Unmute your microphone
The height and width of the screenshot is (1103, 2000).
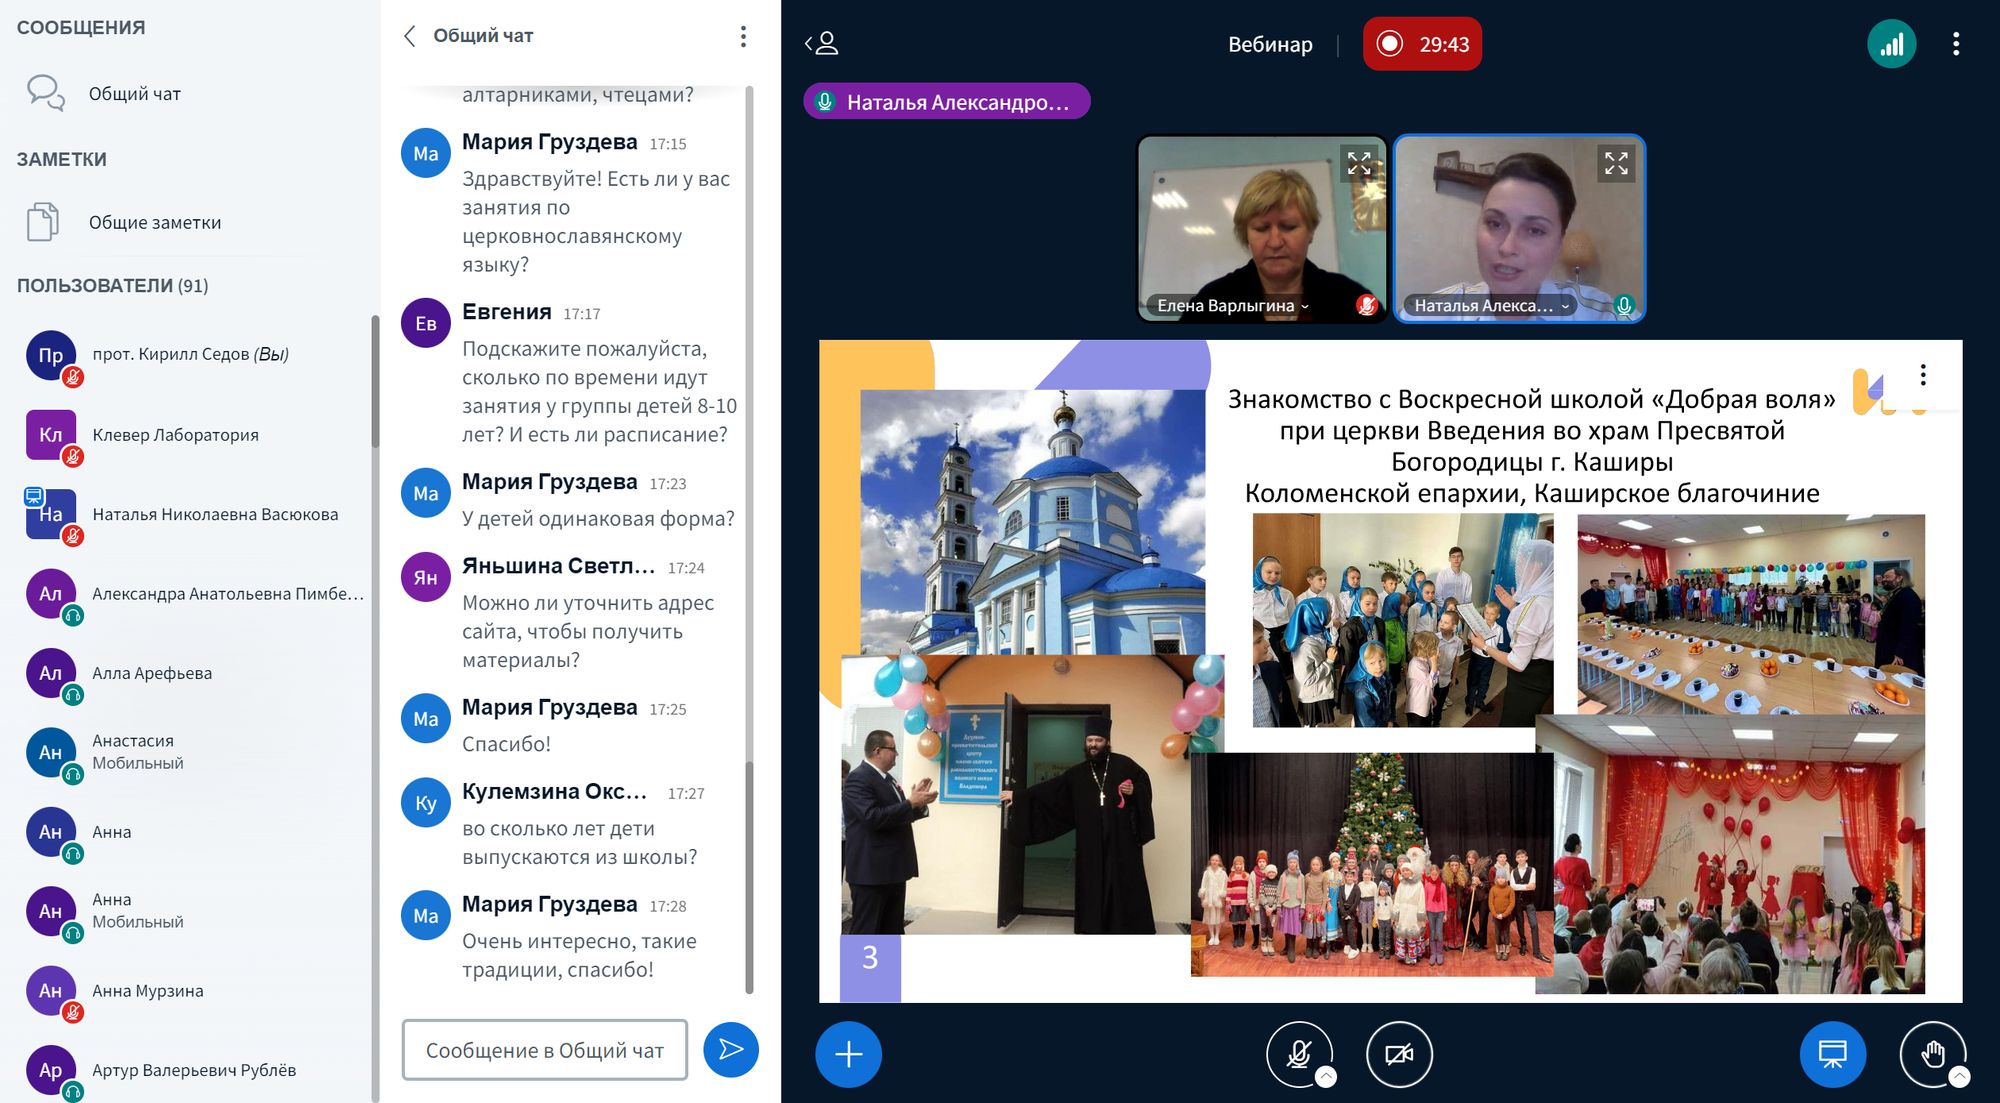tap(1298, 1053)
